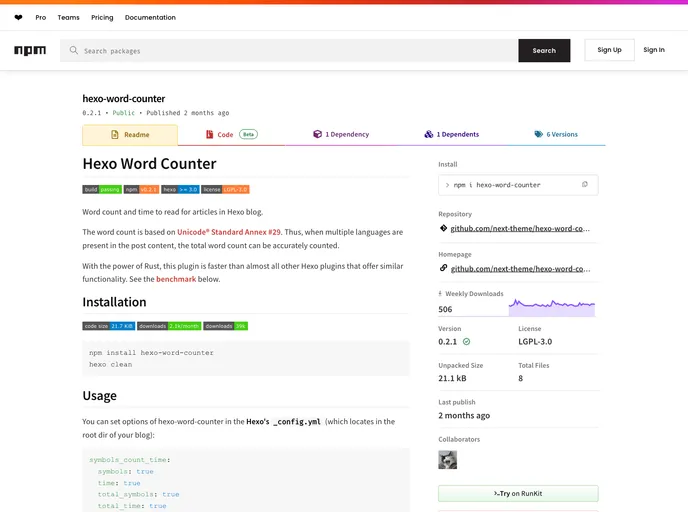Open the Pro menu item
Image resolution: width=688 pixels, height=512 pixels.
[x=41, y=18]
